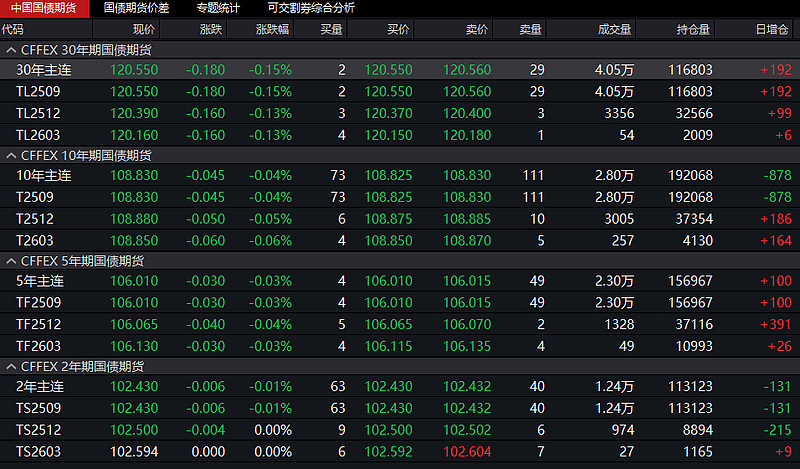Screen dimensions: 800x469
Task: Select the TF2509 contract code
Action: pyautogui.click(x=38, y=303)
